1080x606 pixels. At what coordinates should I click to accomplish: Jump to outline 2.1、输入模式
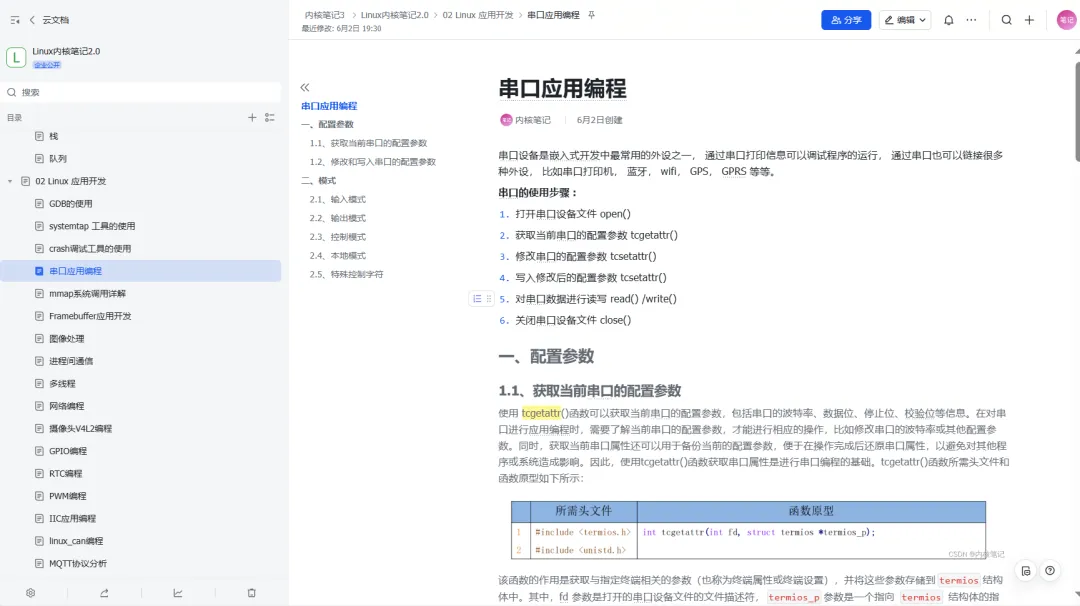click(x=338, y=200)
